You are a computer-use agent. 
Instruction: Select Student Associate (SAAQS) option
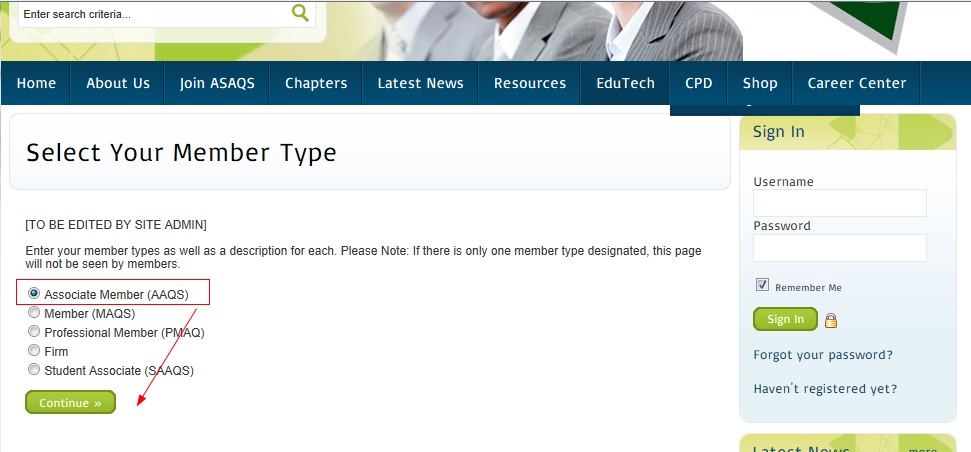click(34, 370)
